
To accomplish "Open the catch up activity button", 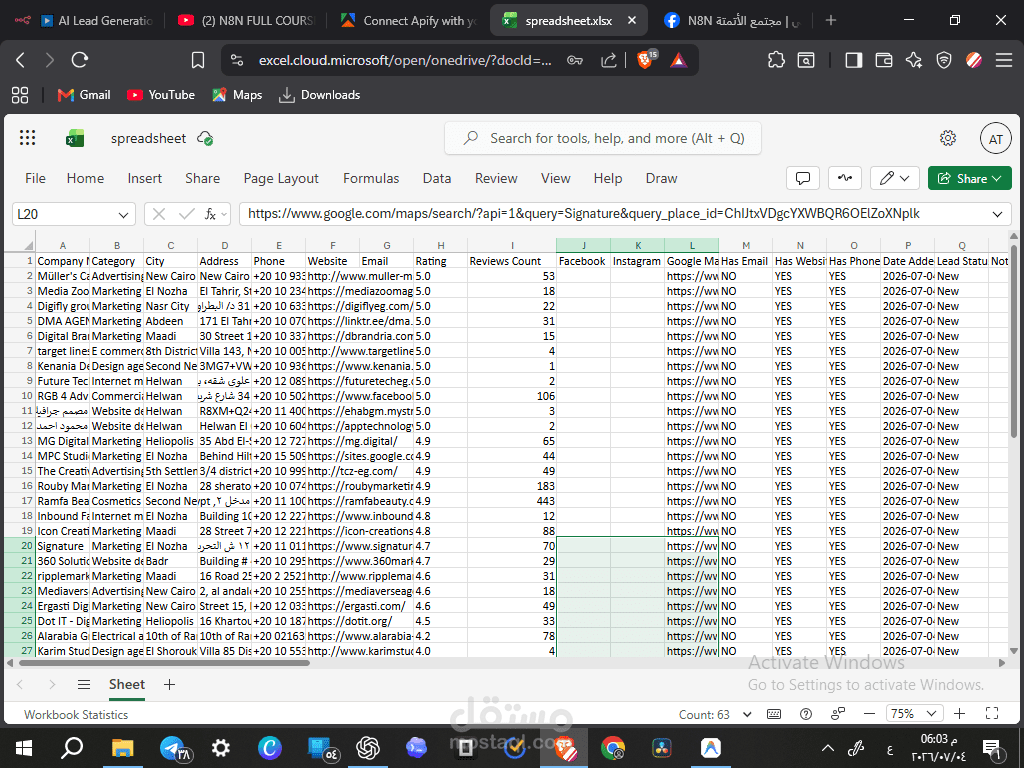I will 844,178.
